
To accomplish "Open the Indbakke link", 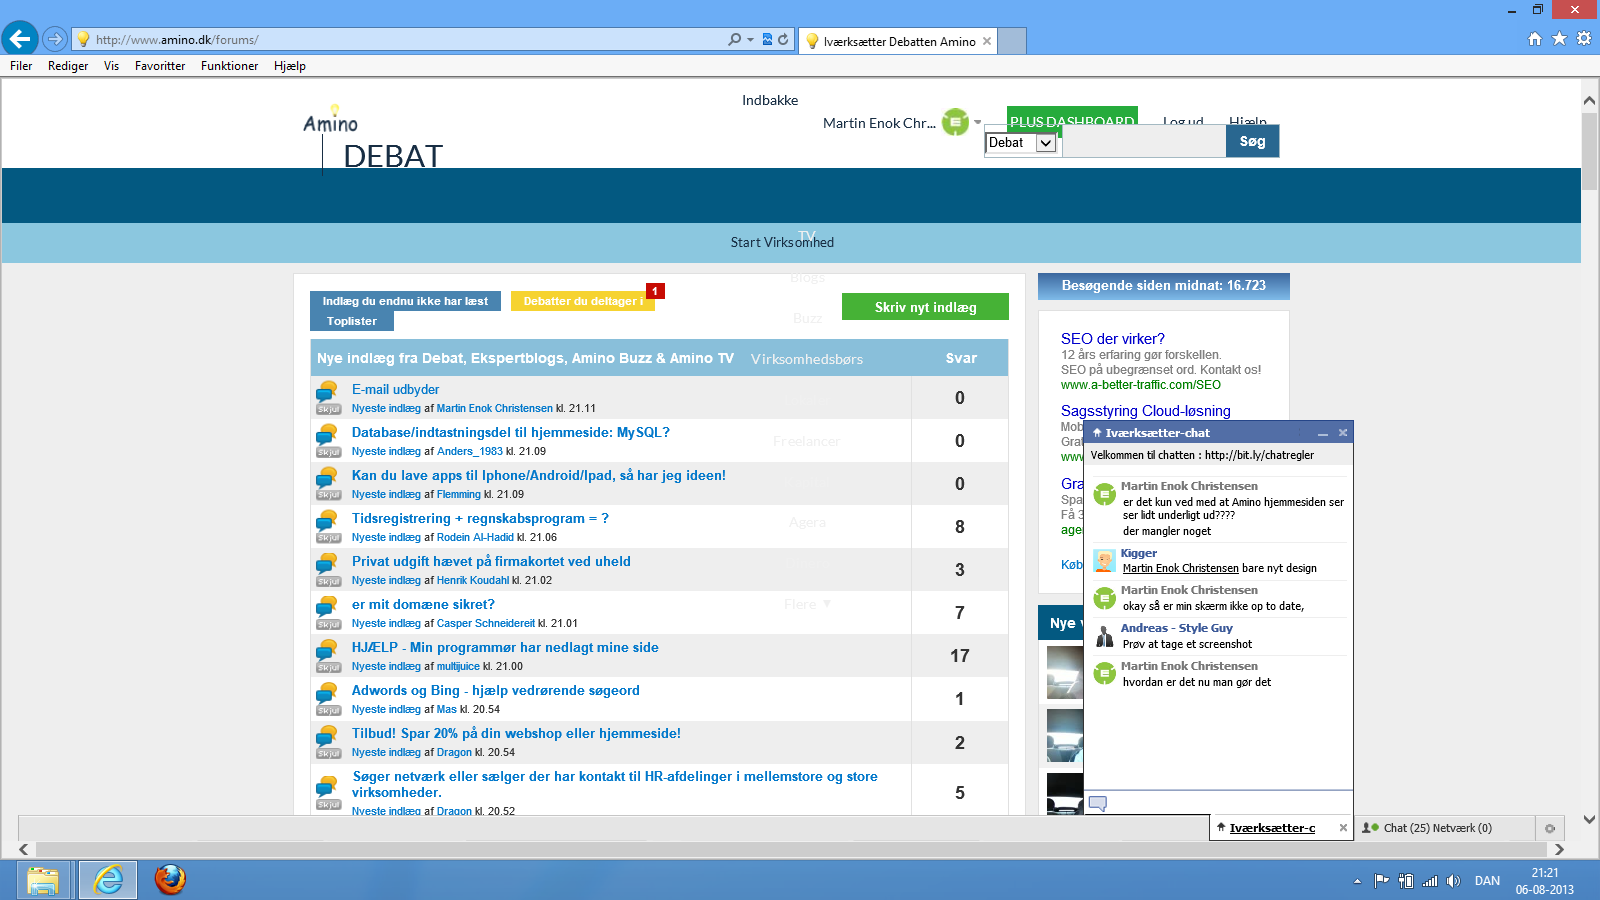I will (x=770, y=100).
